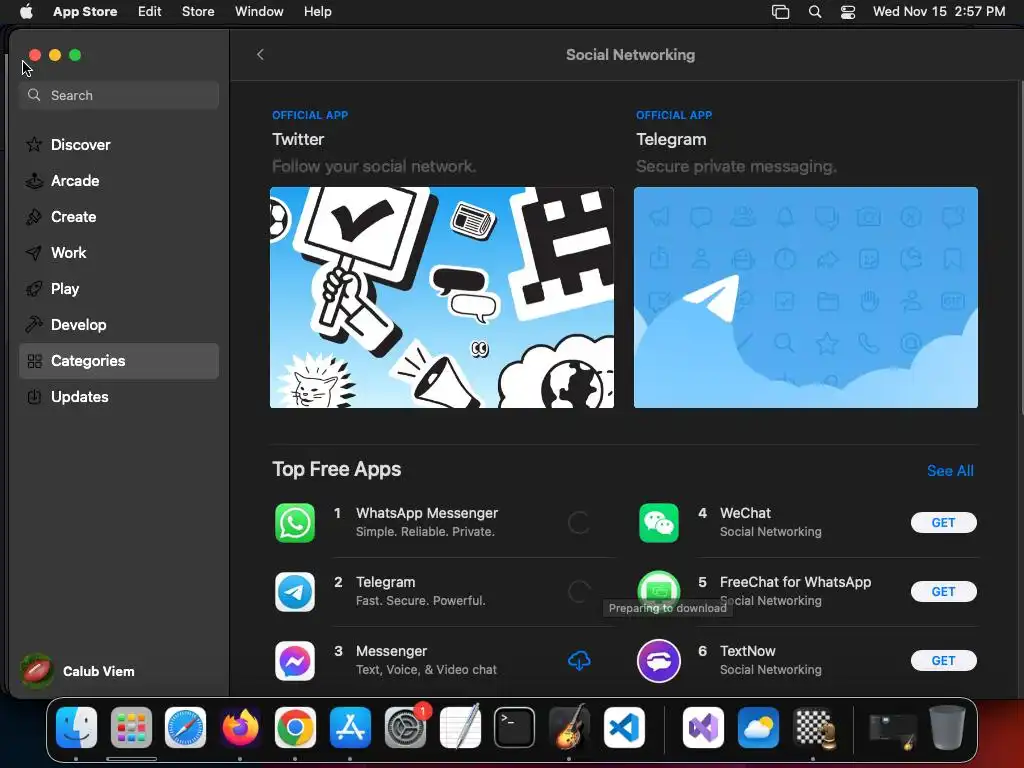This screenshot has width=1024, height=768.
Task: Open the Arcade section
Action: tap(119, 181)
